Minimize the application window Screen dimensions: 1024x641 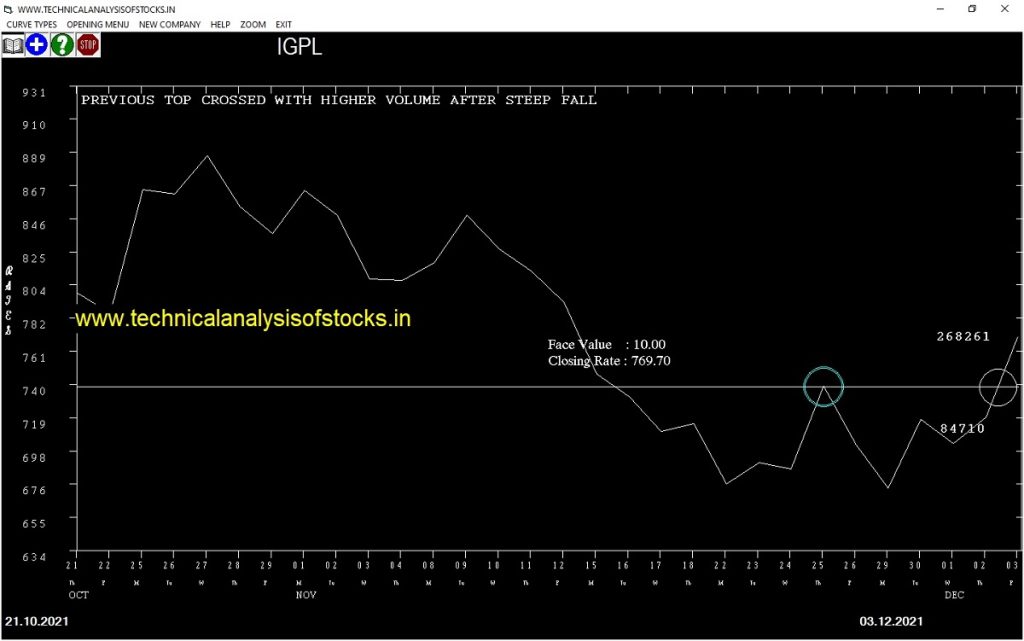click(x=939, y=9)
